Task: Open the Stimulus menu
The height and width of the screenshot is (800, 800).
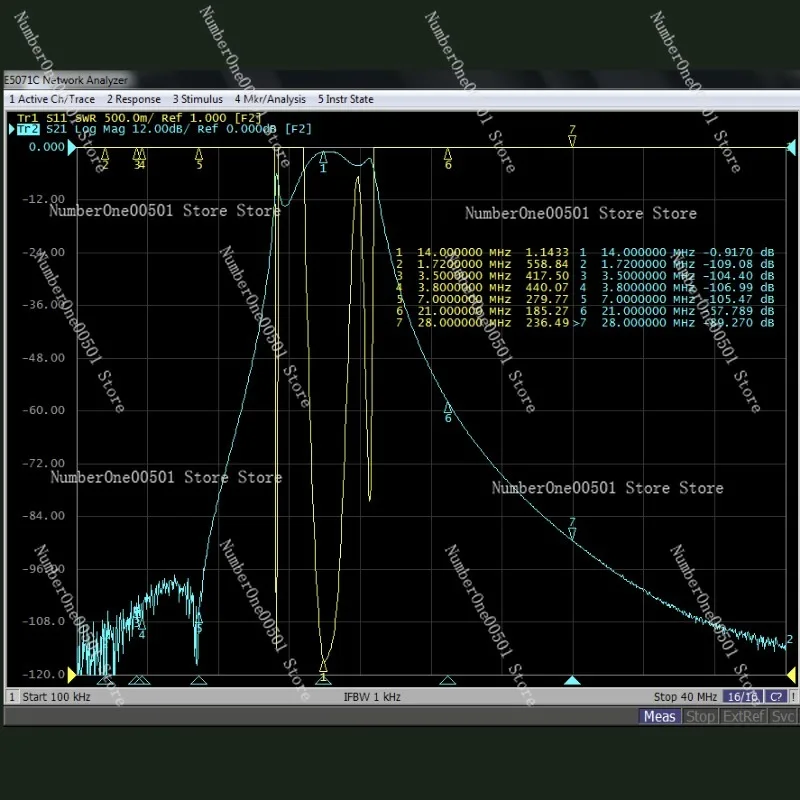Action: pyautogui.click(x=197, y=99)
